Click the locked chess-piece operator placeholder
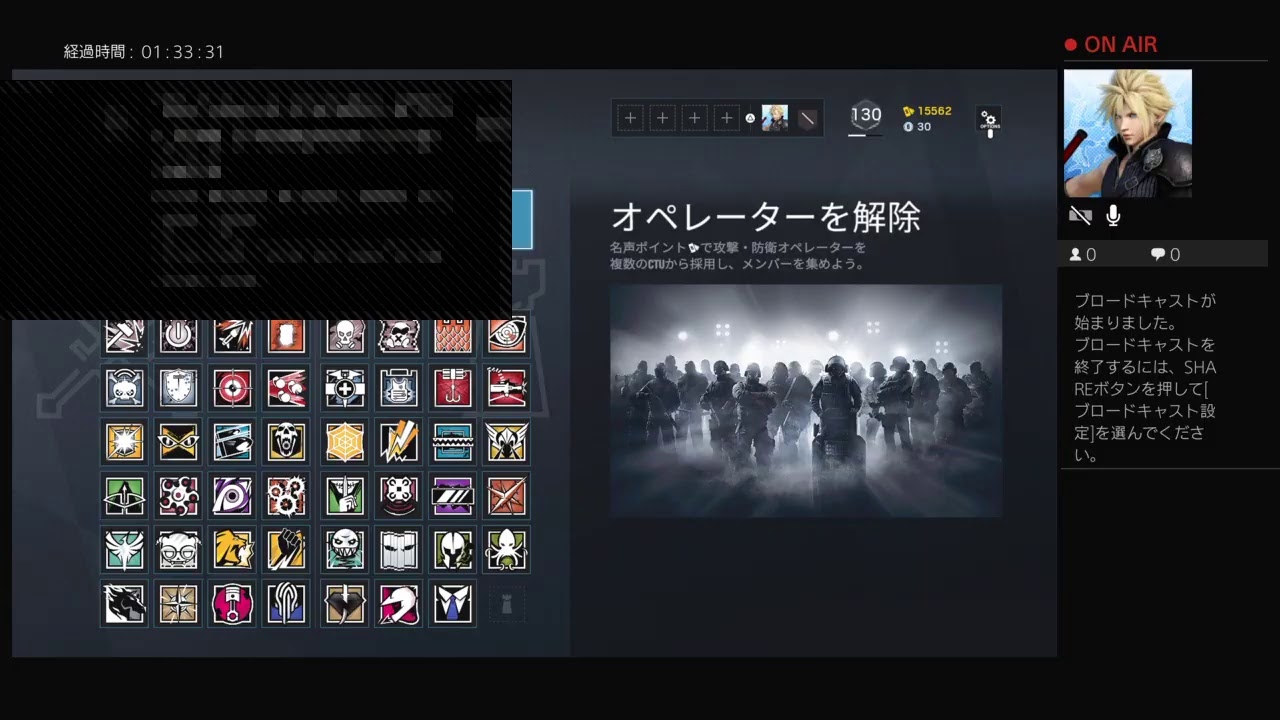1280x720 pixels. (x=507, y=604)
